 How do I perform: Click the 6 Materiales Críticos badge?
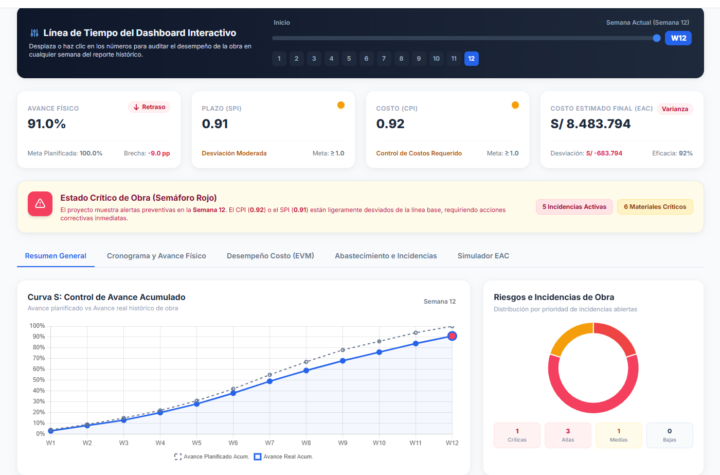[x=655, y=207]
